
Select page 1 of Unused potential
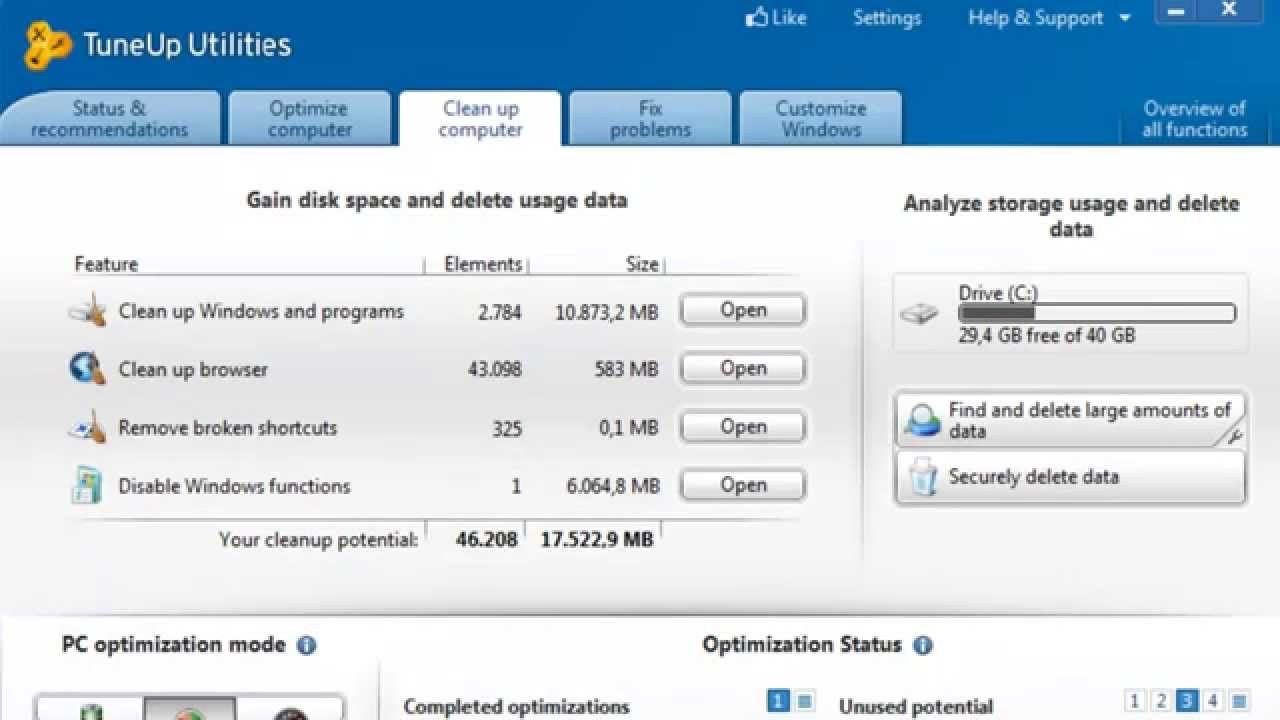coord(1135,701)
